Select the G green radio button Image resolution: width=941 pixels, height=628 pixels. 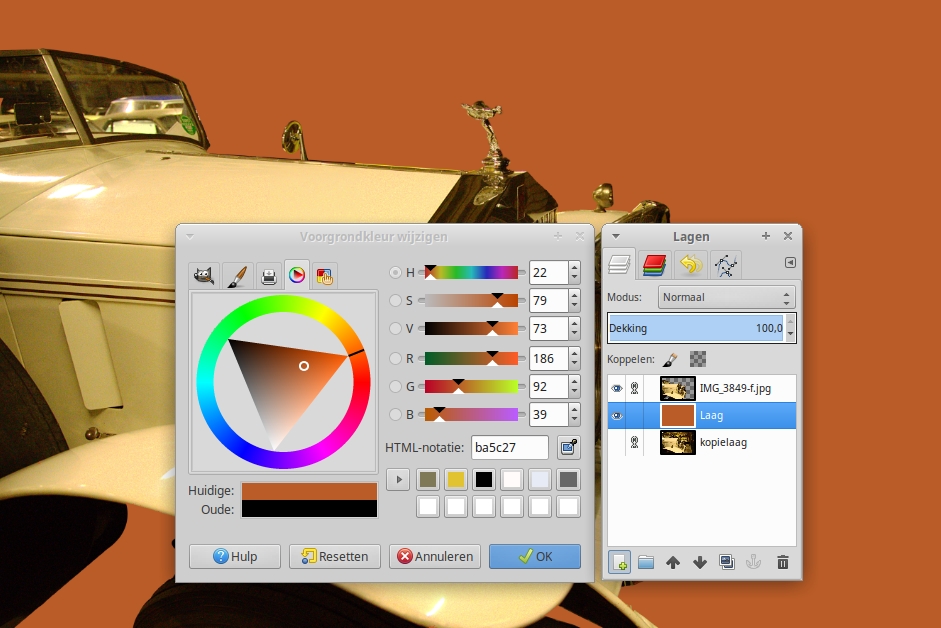[x=395, y=387]
